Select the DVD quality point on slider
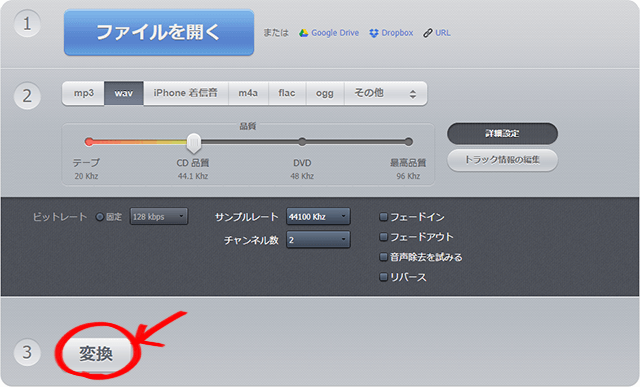Viewport: 640px width, 387px height. tap(302, 142)
